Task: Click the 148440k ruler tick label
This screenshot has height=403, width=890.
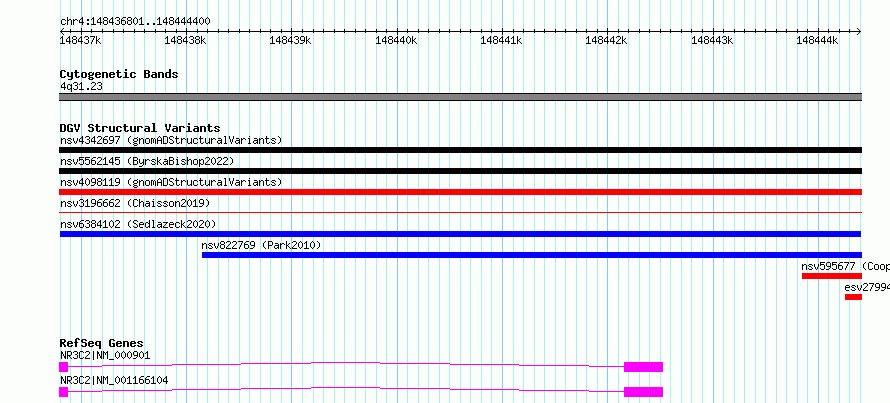Action: pyautogui.click(x=396, y=40)
